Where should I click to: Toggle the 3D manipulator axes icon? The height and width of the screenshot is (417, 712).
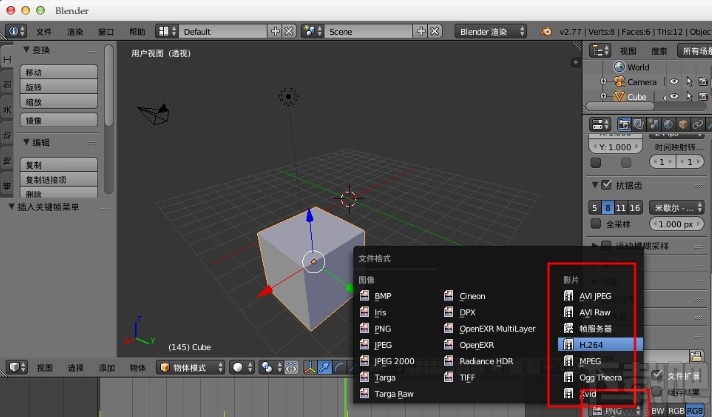click(310, 367)
